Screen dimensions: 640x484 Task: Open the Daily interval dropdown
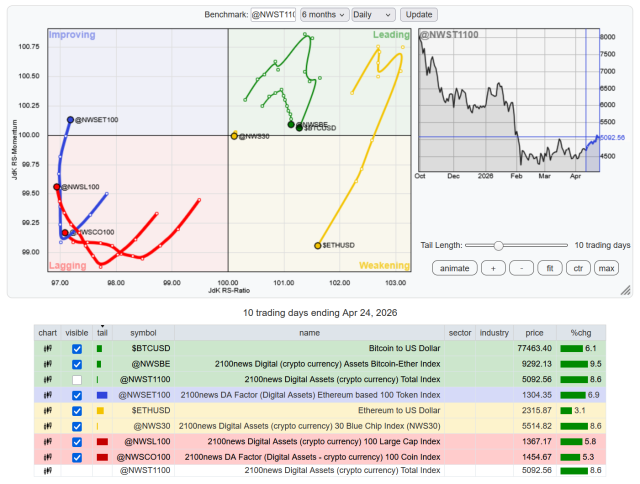coord(373,15)
